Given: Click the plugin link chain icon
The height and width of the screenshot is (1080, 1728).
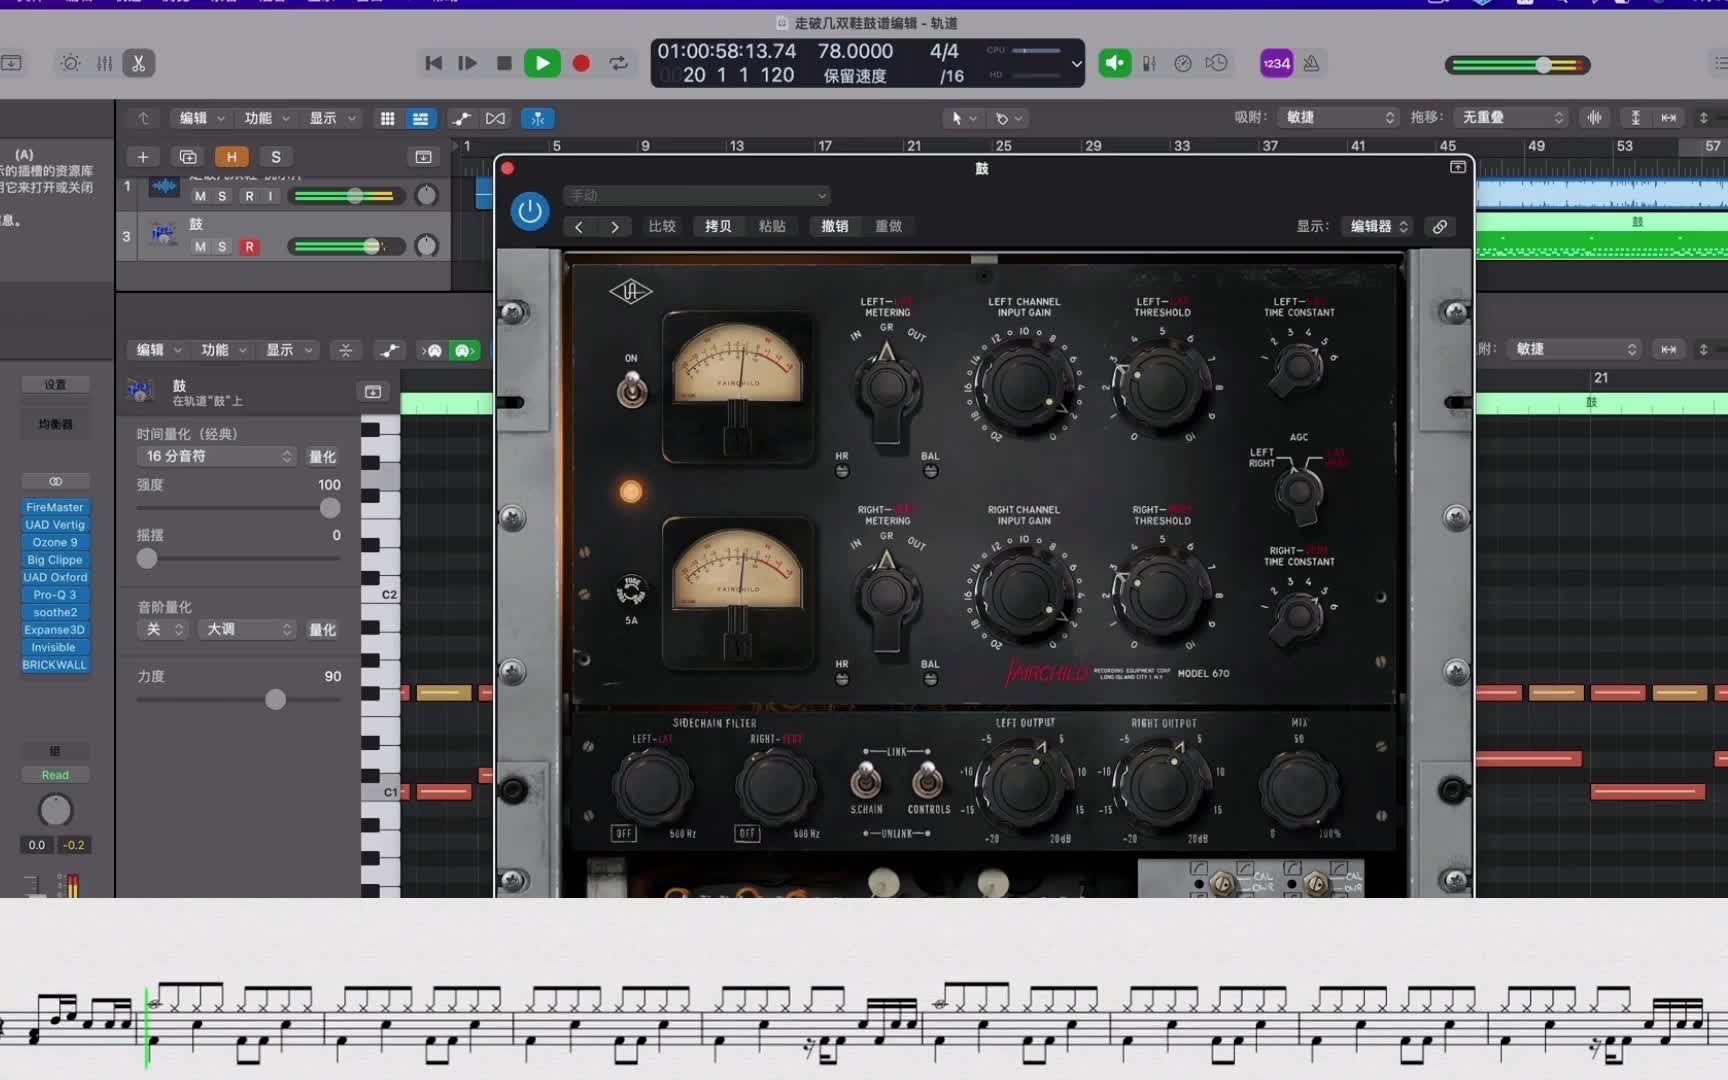Looking at the screenshot, I should (x=1440, y=226).
